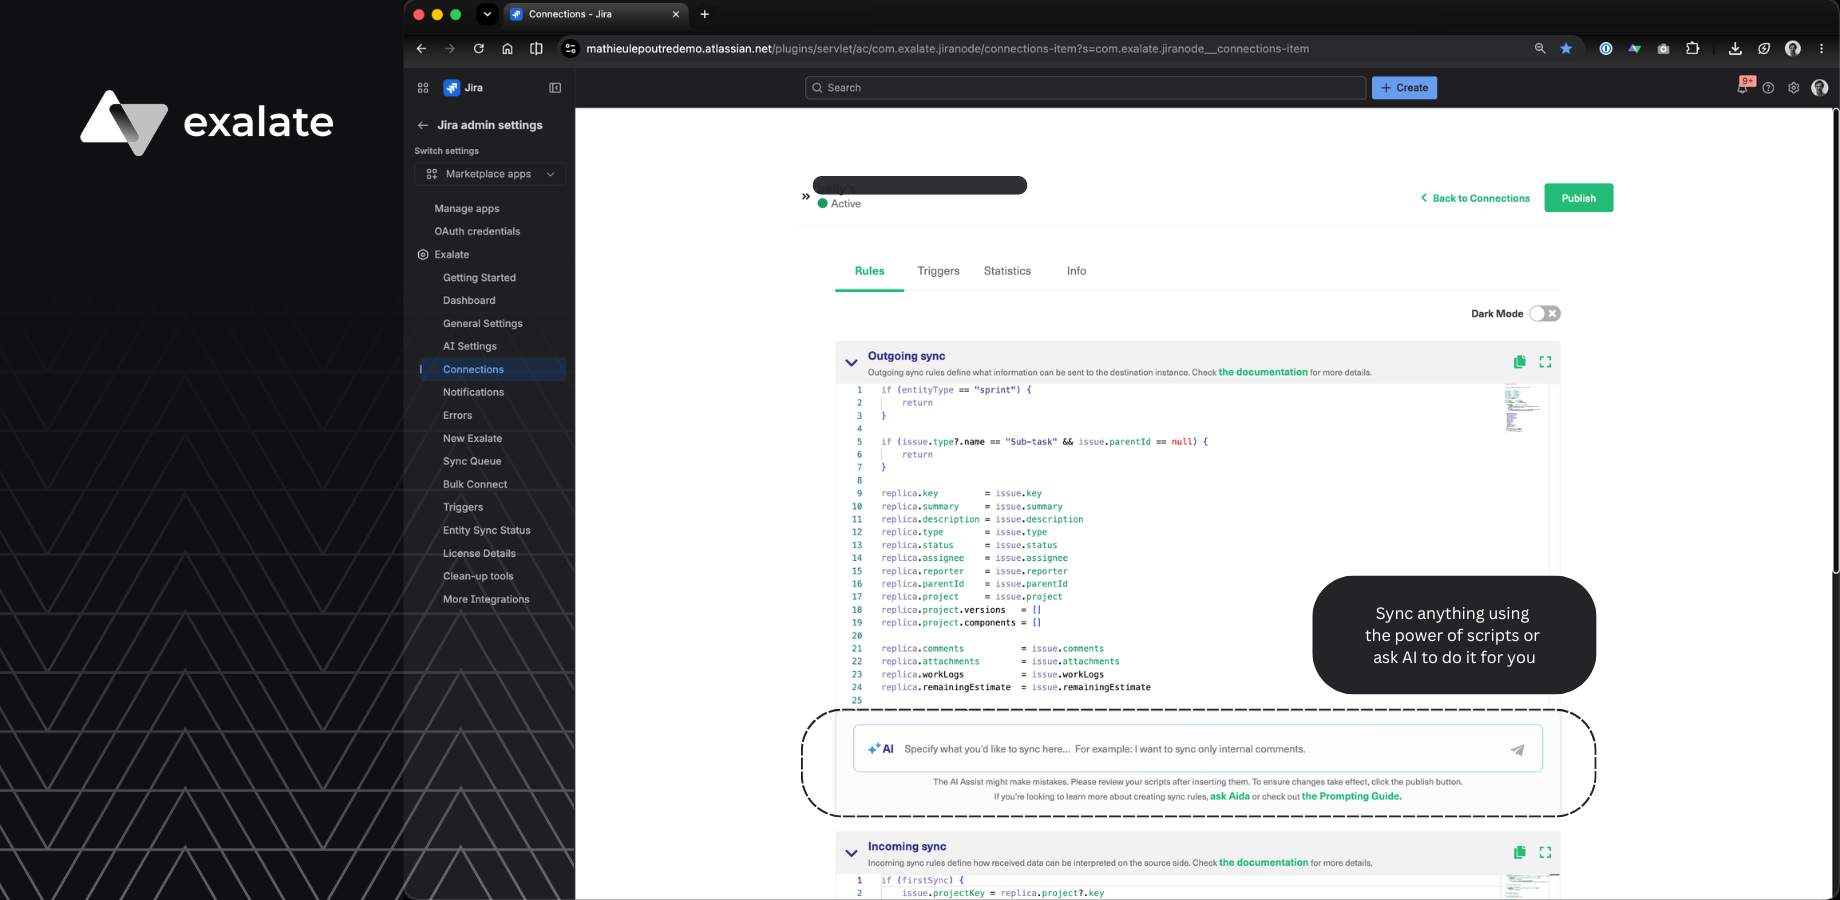Open Incoming sync documentation link

pyautogui.click(x=1263, y=862)
